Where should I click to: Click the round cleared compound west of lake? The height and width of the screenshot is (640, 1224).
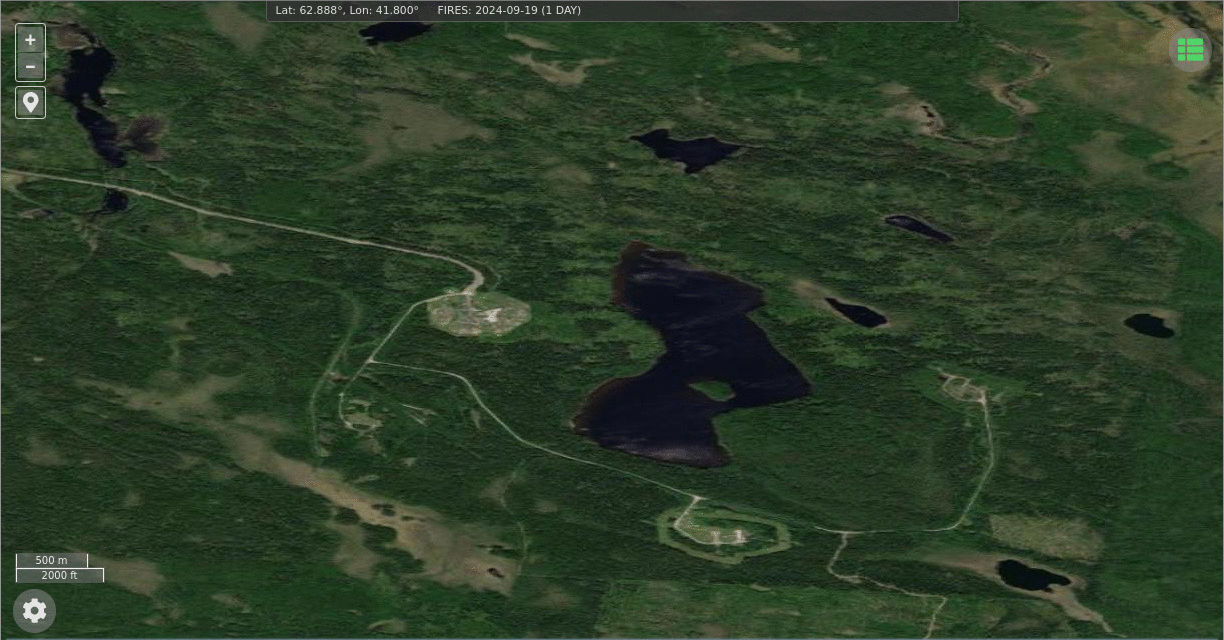click(478, 313)
